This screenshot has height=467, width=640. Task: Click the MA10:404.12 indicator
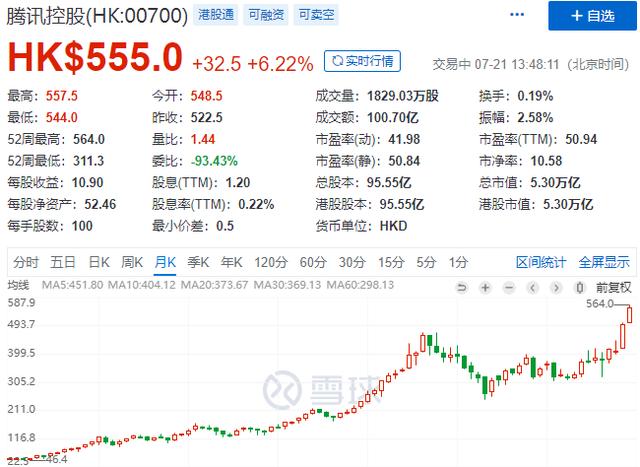142,285
